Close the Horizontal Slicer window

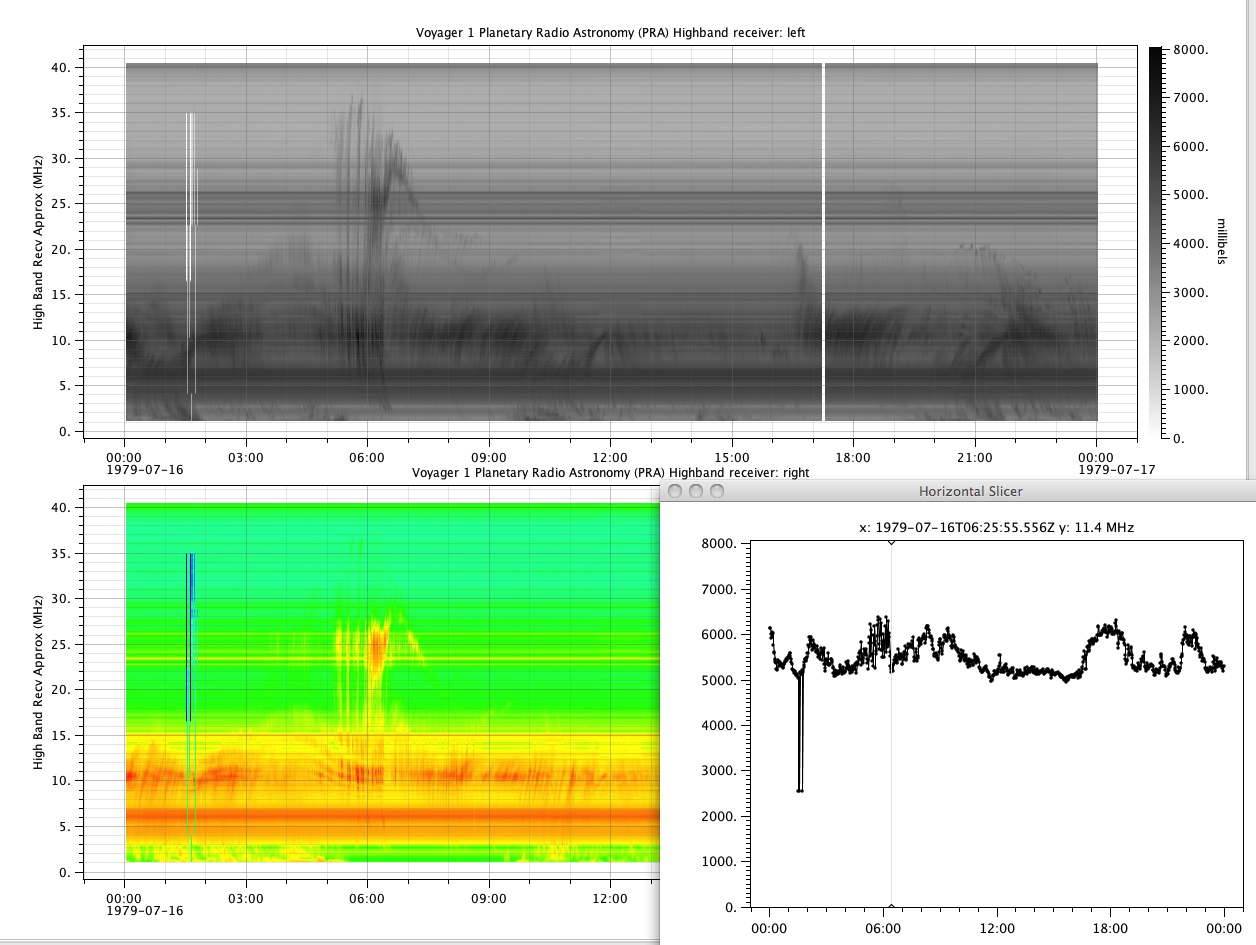(x=675, y=491)
